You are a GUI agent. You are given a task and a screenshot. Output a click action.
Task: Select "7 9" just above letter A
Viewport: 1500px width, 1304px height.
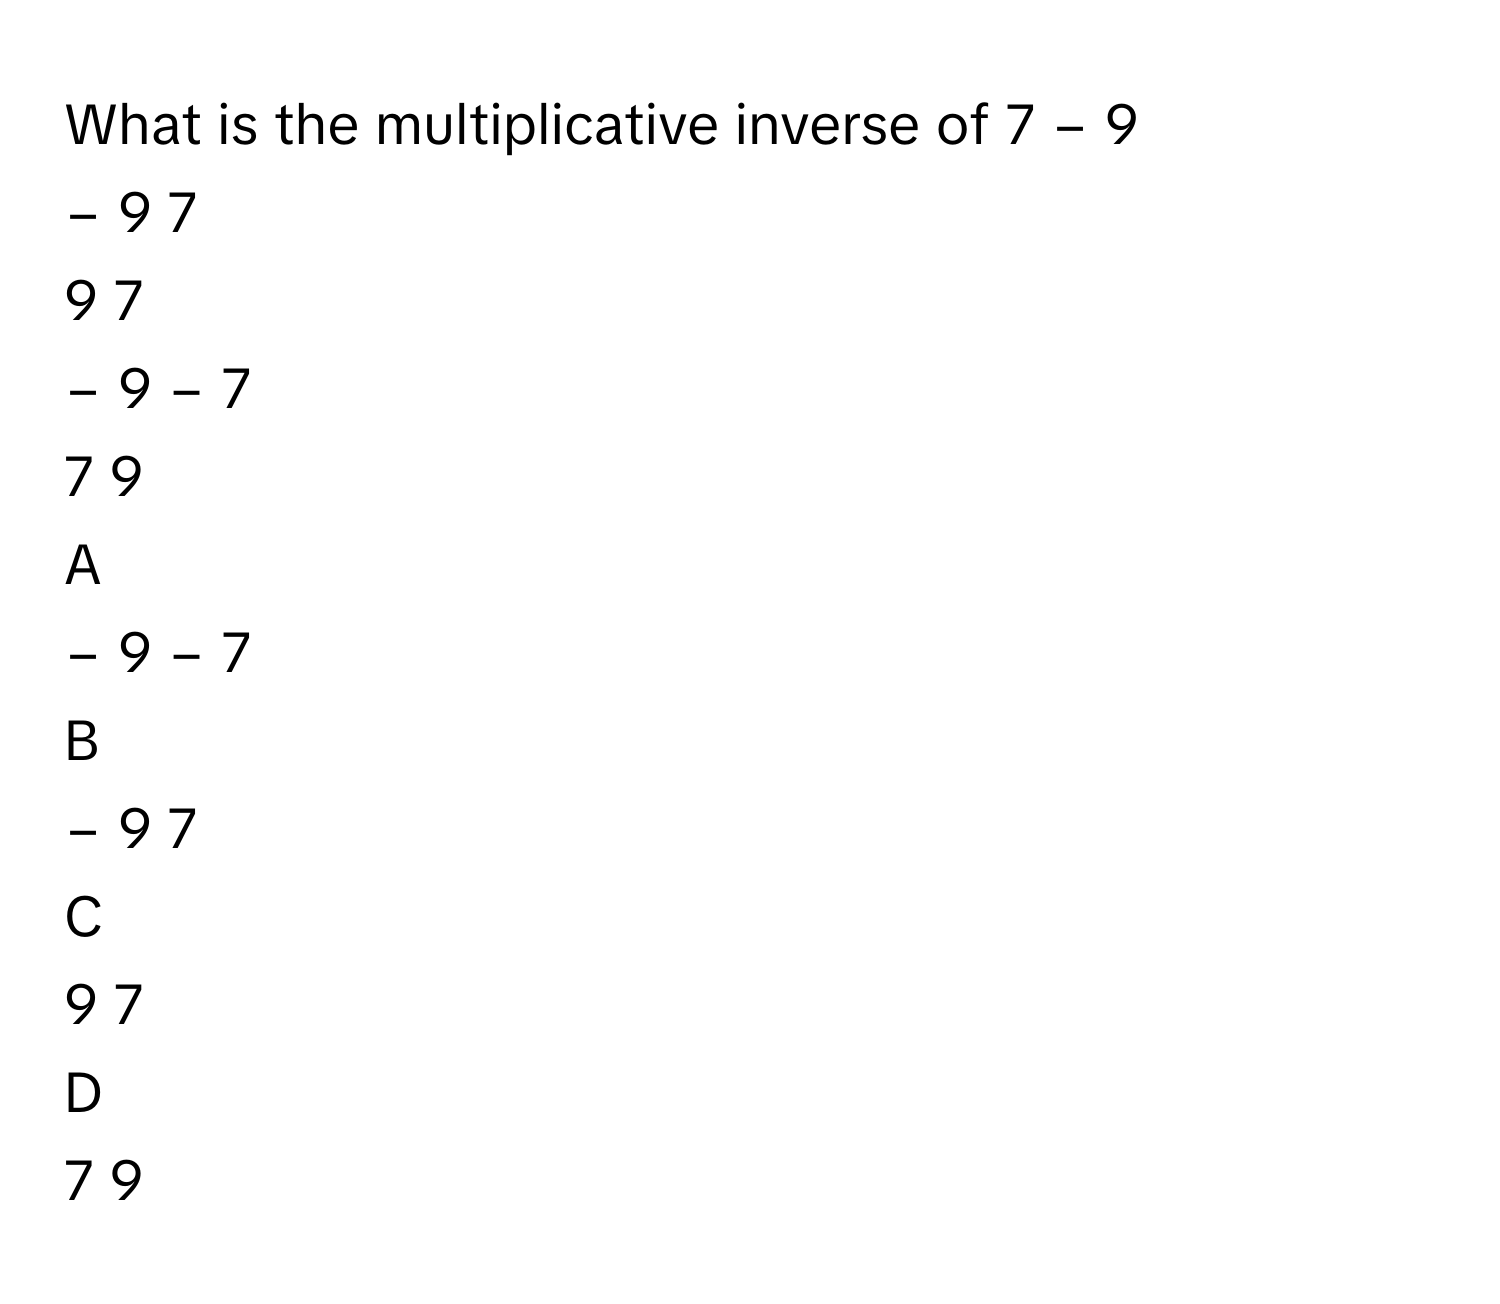click(x=104, y=478)
